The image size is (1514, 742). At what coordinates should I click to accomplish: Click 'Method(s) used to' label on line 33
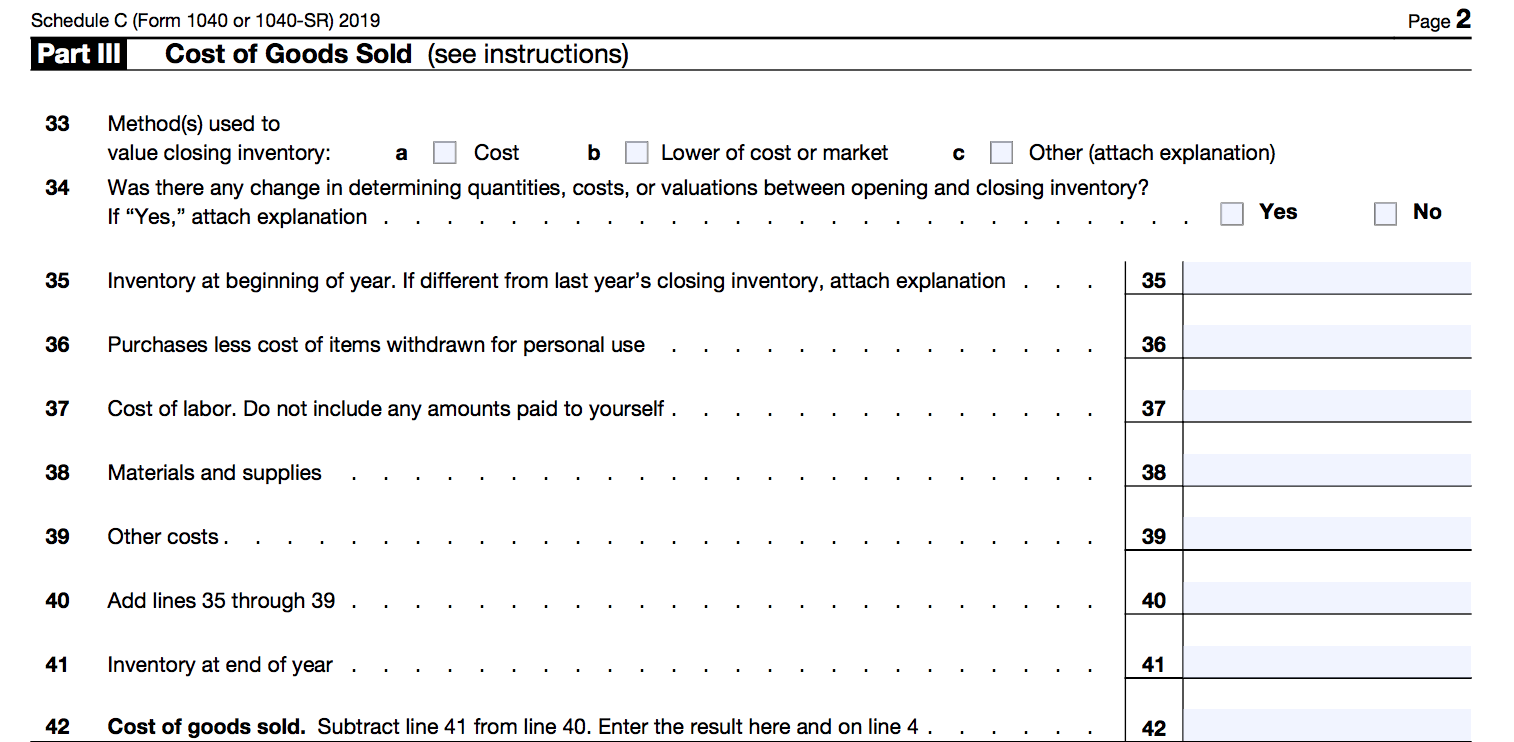[x=194, y=124]
